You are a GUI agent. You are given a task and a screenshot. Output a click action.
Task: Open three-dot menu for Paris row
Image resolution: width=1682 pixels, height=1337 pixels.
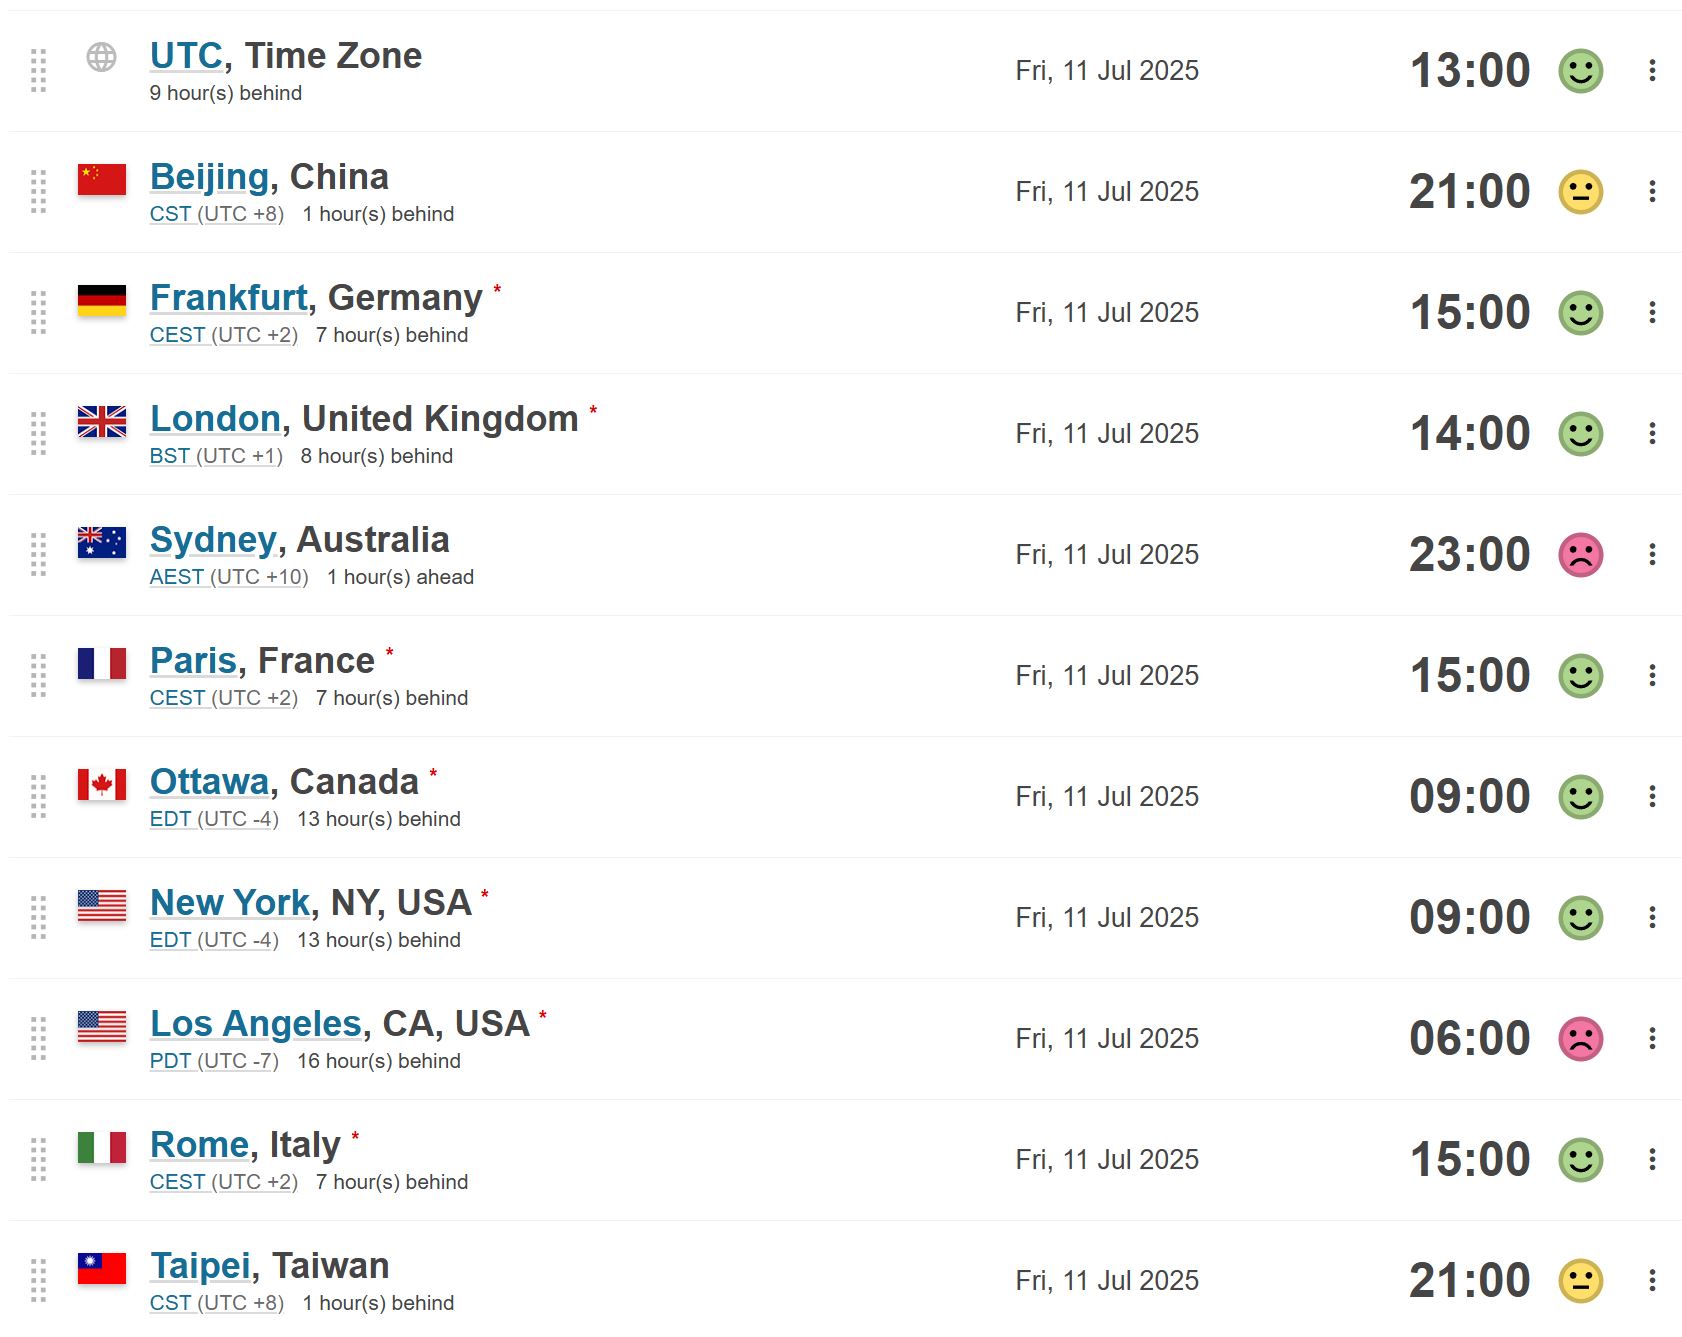point(1652,675)
